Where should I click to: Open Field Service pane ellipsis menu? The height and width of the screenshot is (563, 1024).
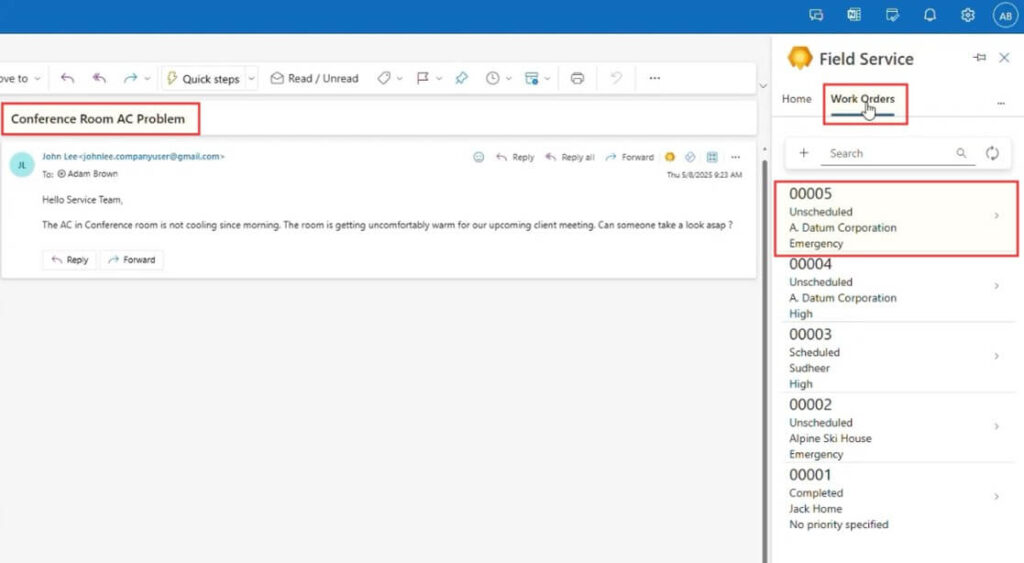point(1001,103)
